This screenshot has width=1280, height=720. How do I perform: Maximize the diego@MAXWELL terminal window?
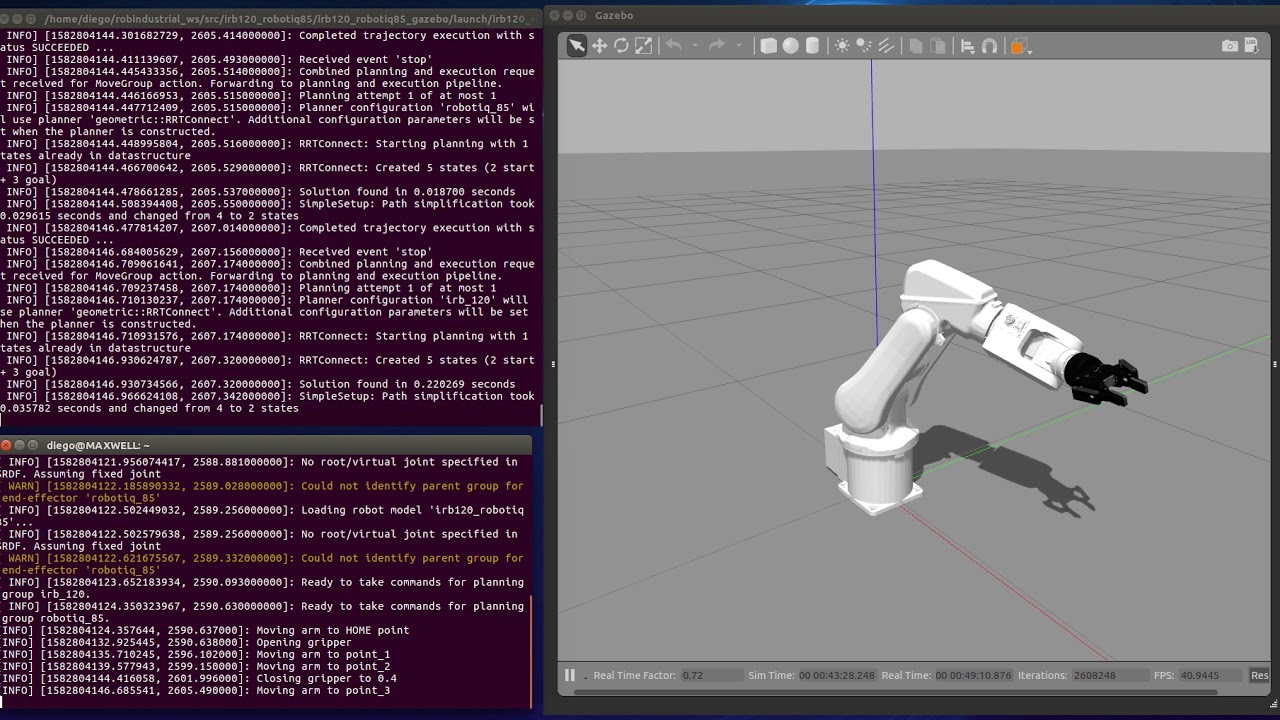pos(33,445)
